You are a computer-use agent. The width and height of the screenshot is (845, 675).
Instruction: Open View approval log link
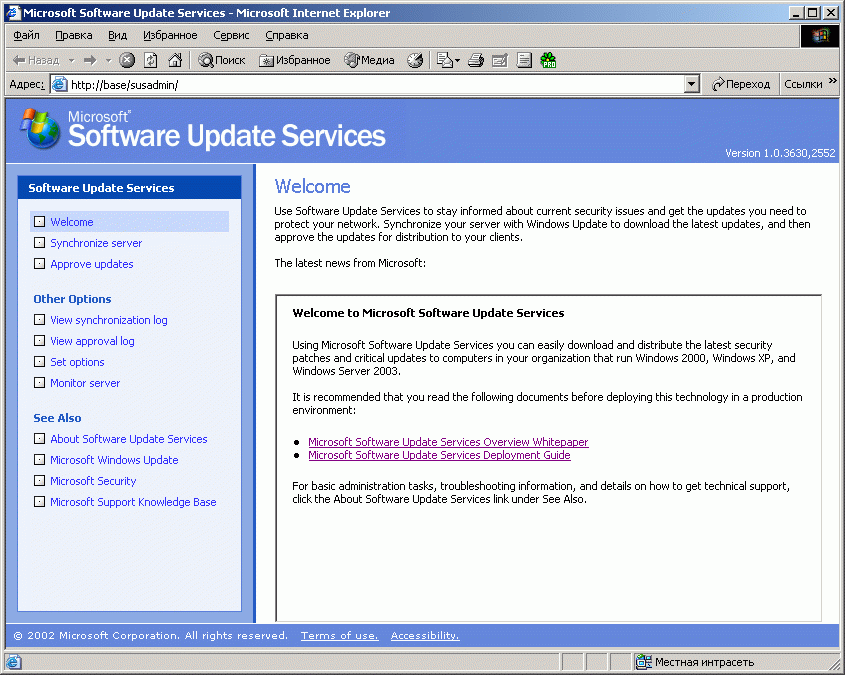tap(92, 341)
